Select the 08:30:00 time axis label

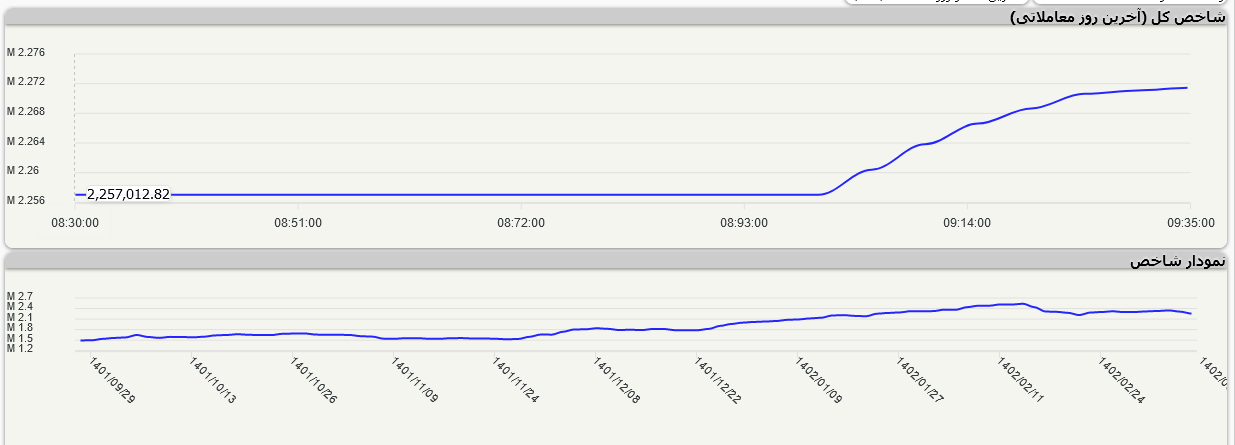click(75, 223)
